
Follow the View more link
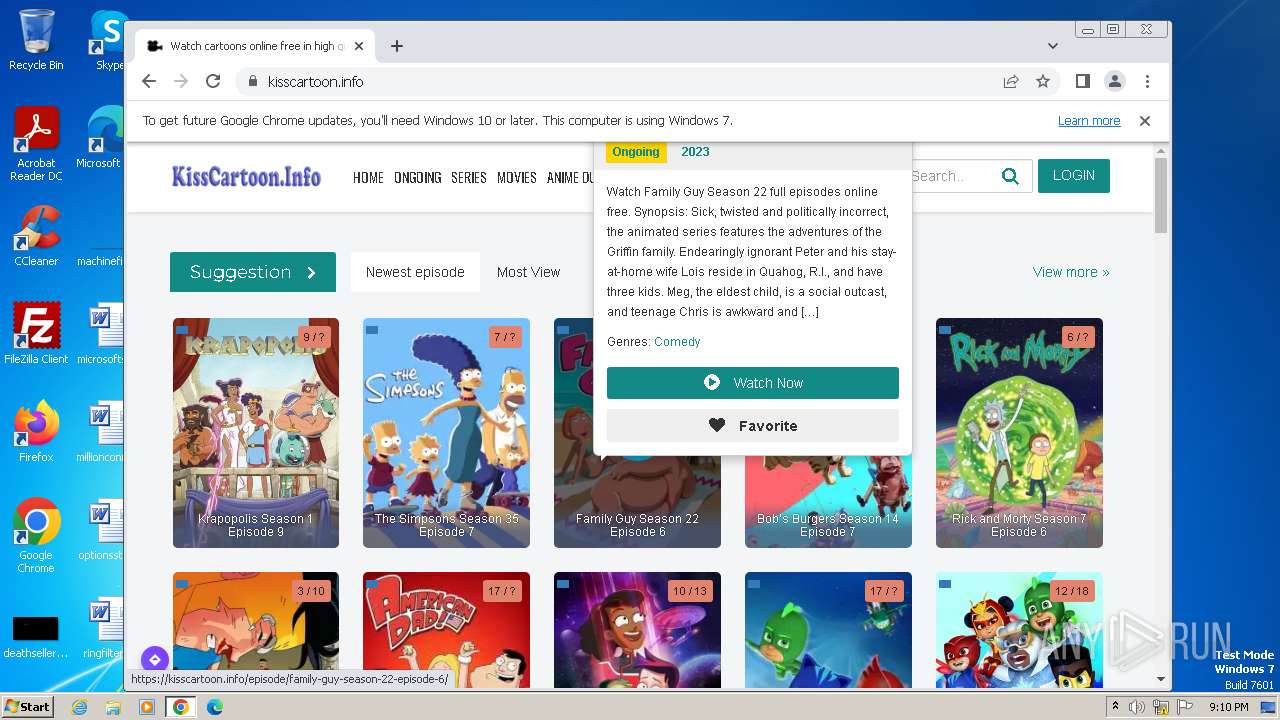(1071, 272)
